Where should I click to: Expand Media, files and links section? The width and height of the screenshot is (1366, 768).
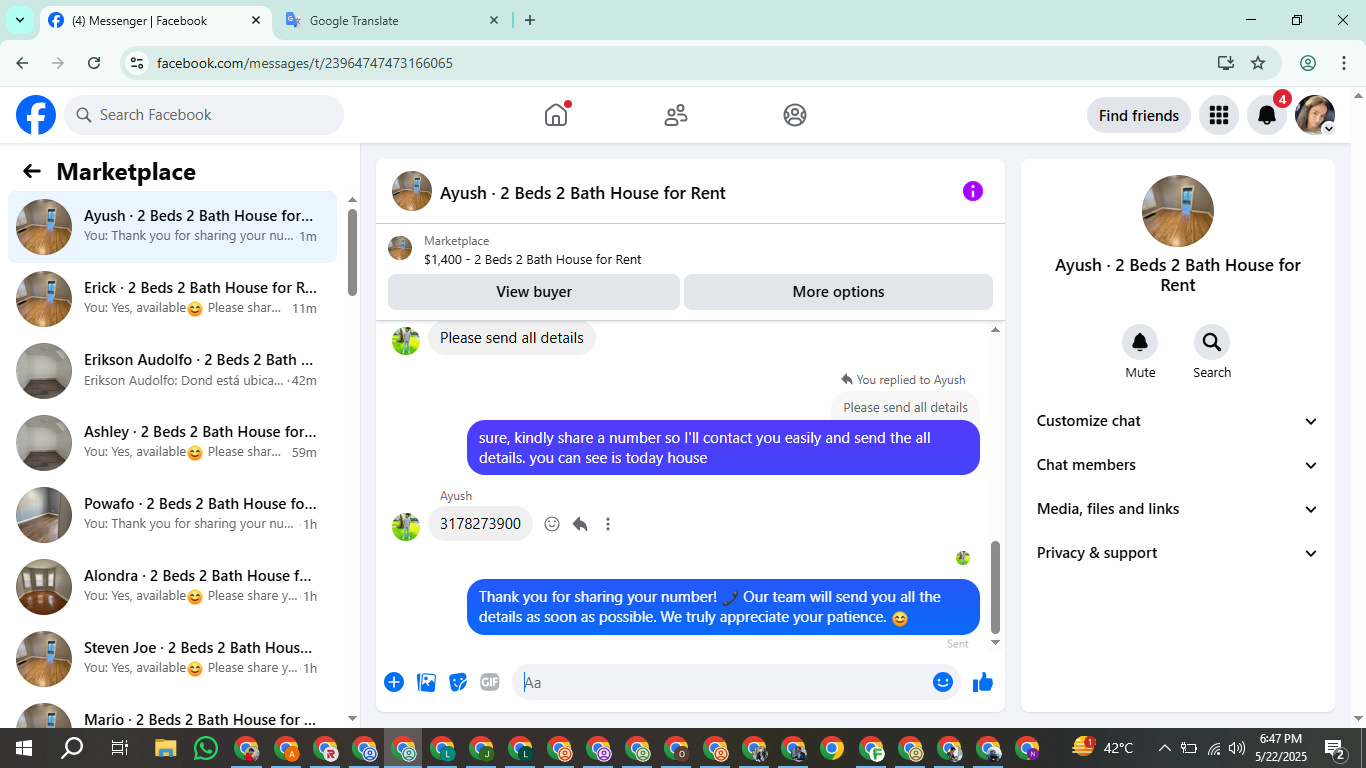(x=1178, y=509)
